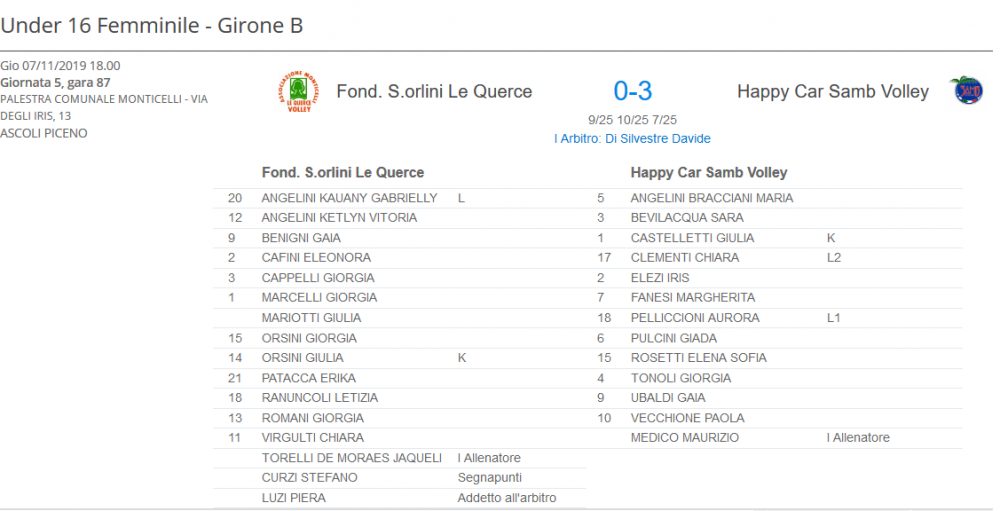Click the Happy Car Samb Volley logo
1000x511 pixels.
(968, 91)
